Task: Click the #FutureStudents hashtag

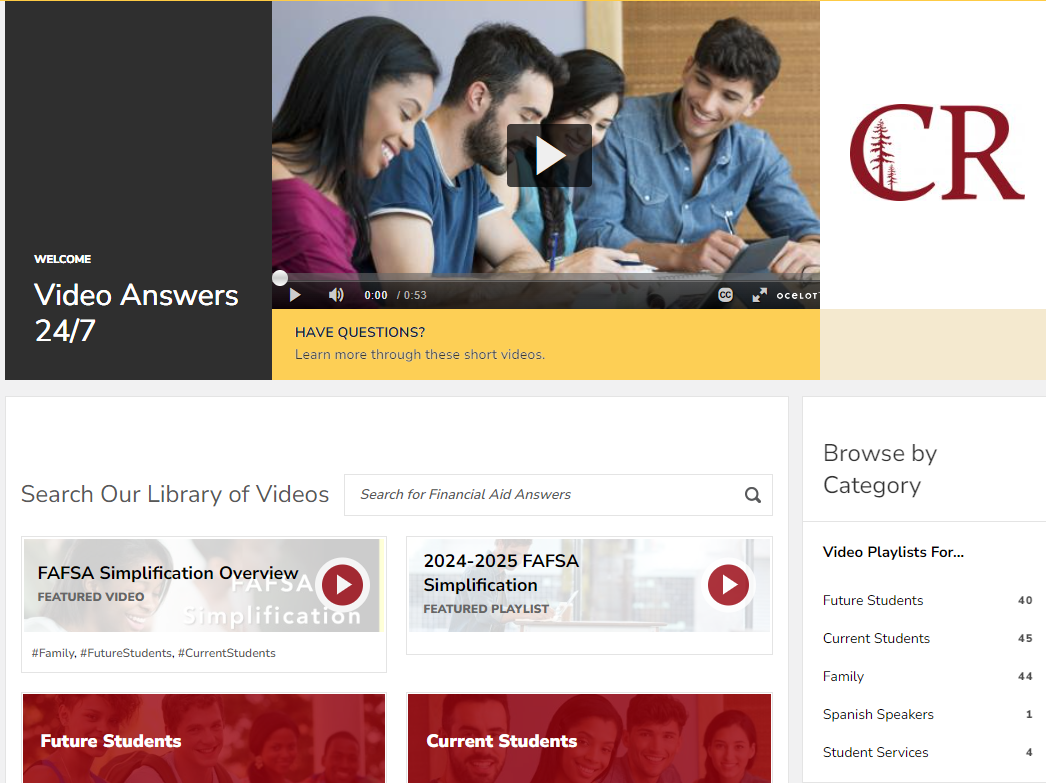Action: 125,653
